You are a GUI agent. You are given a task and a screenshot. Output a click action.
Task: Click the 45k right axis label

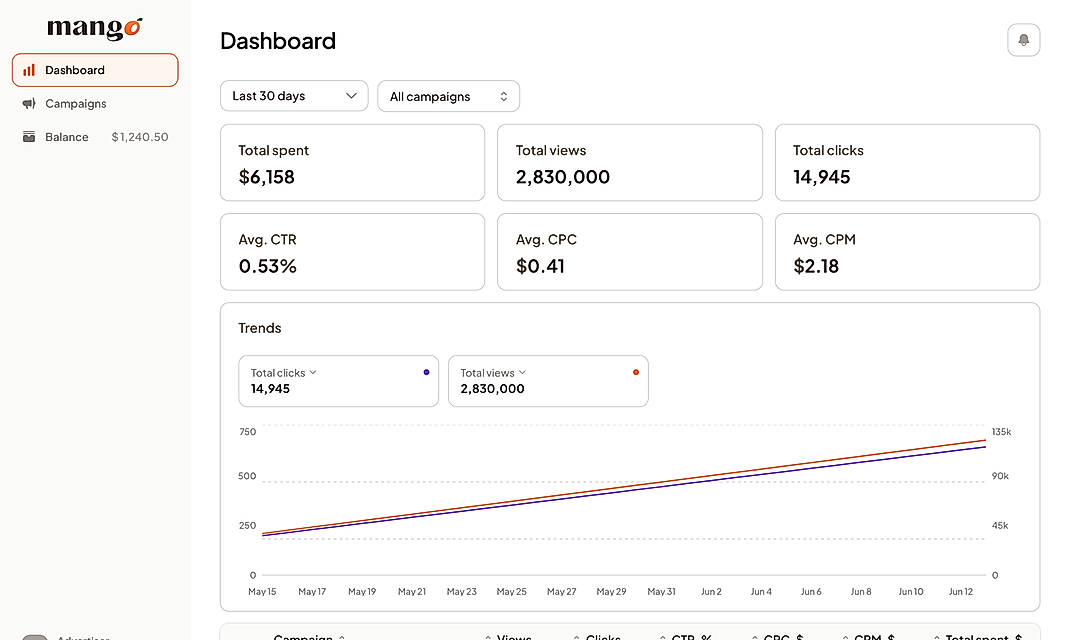[x=1000, y=526]
